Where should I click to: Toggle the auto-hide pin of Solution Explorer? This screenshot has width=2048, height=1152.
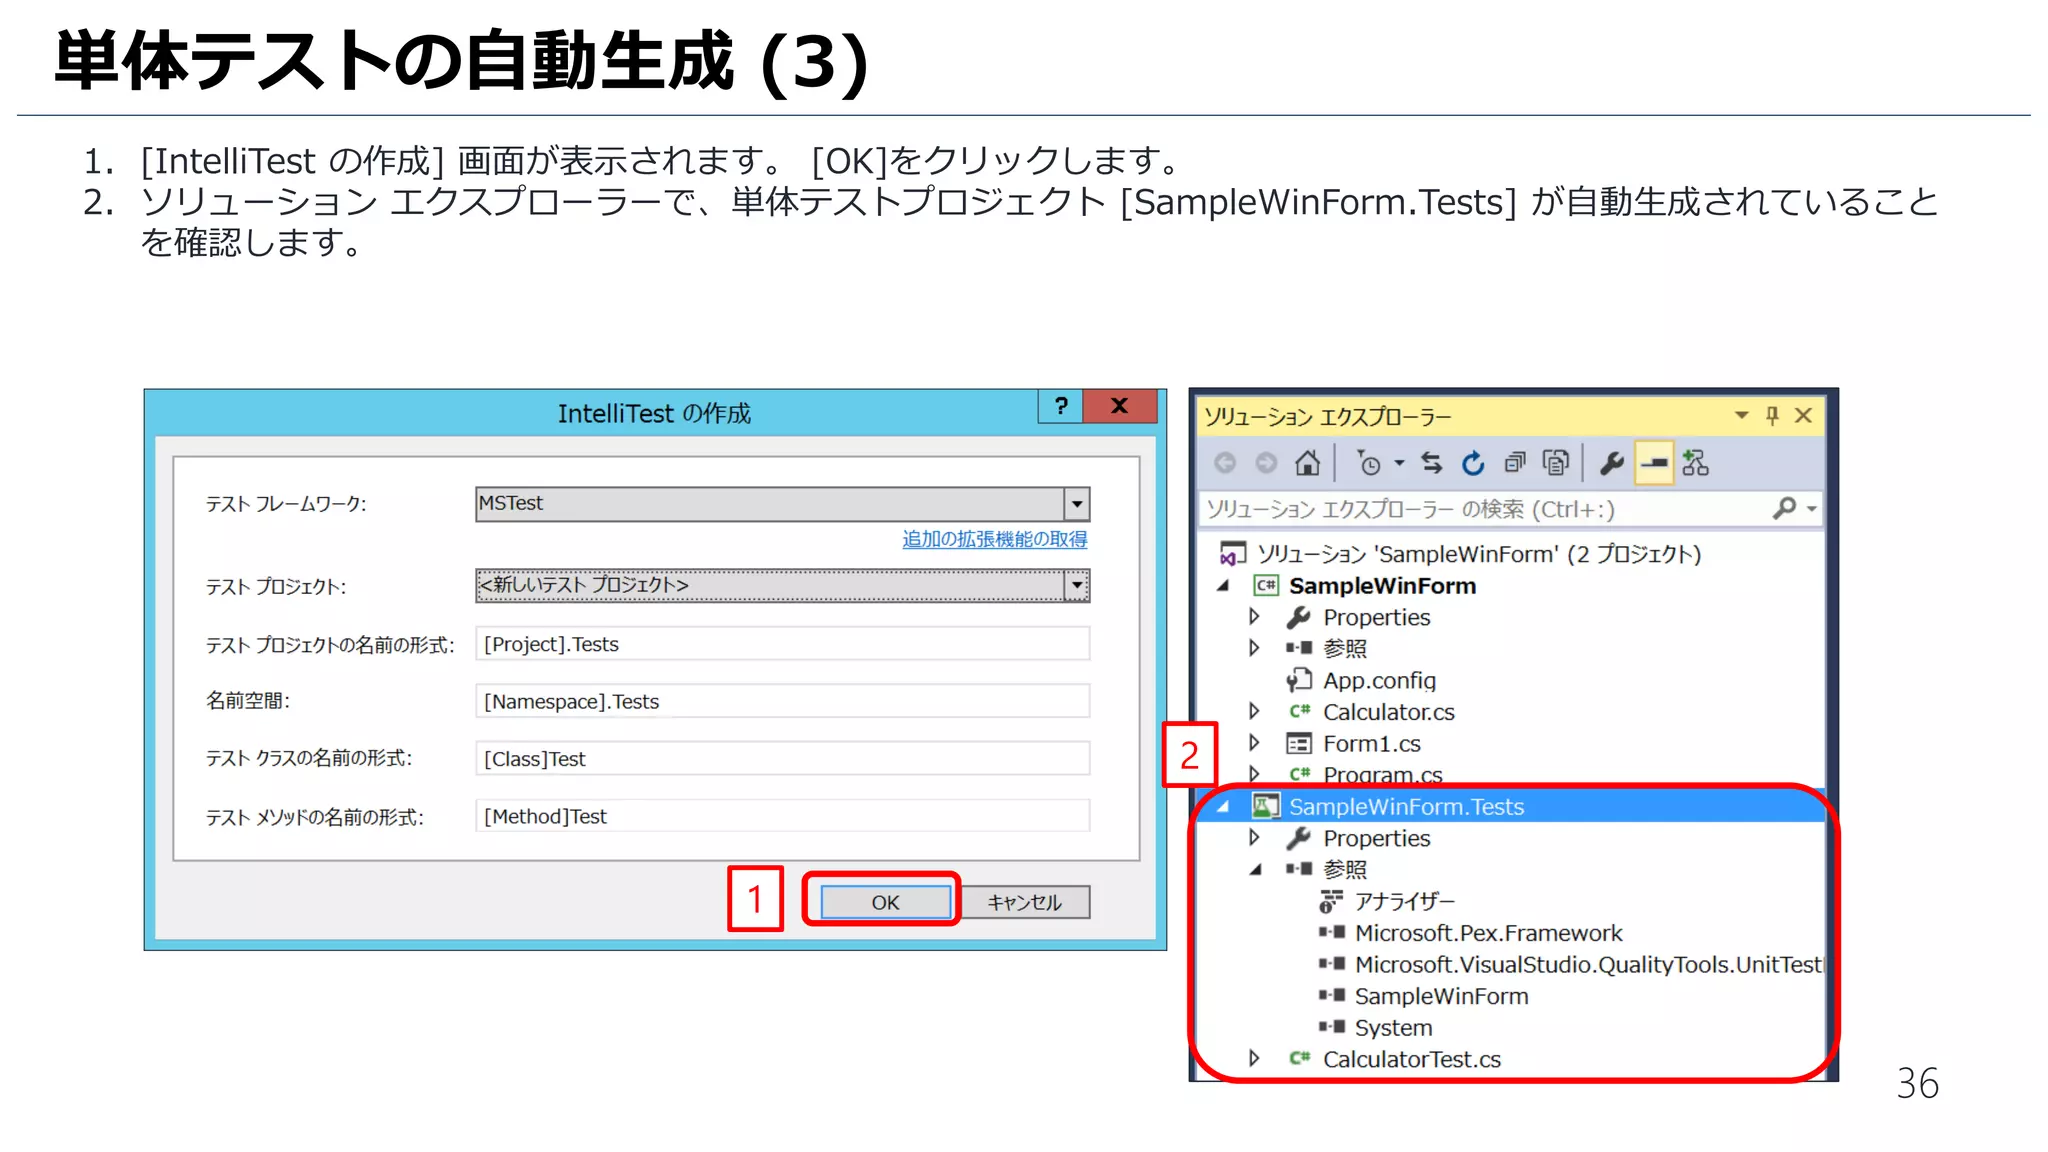(1772, 415)
